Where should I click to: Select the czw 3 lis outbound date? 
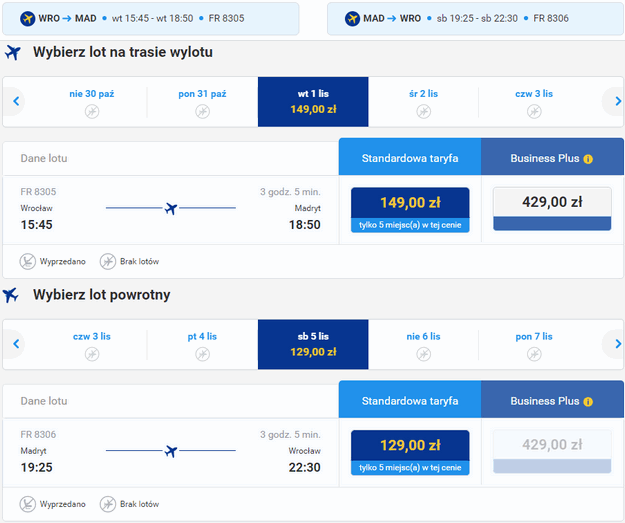[x=533, y=101]
